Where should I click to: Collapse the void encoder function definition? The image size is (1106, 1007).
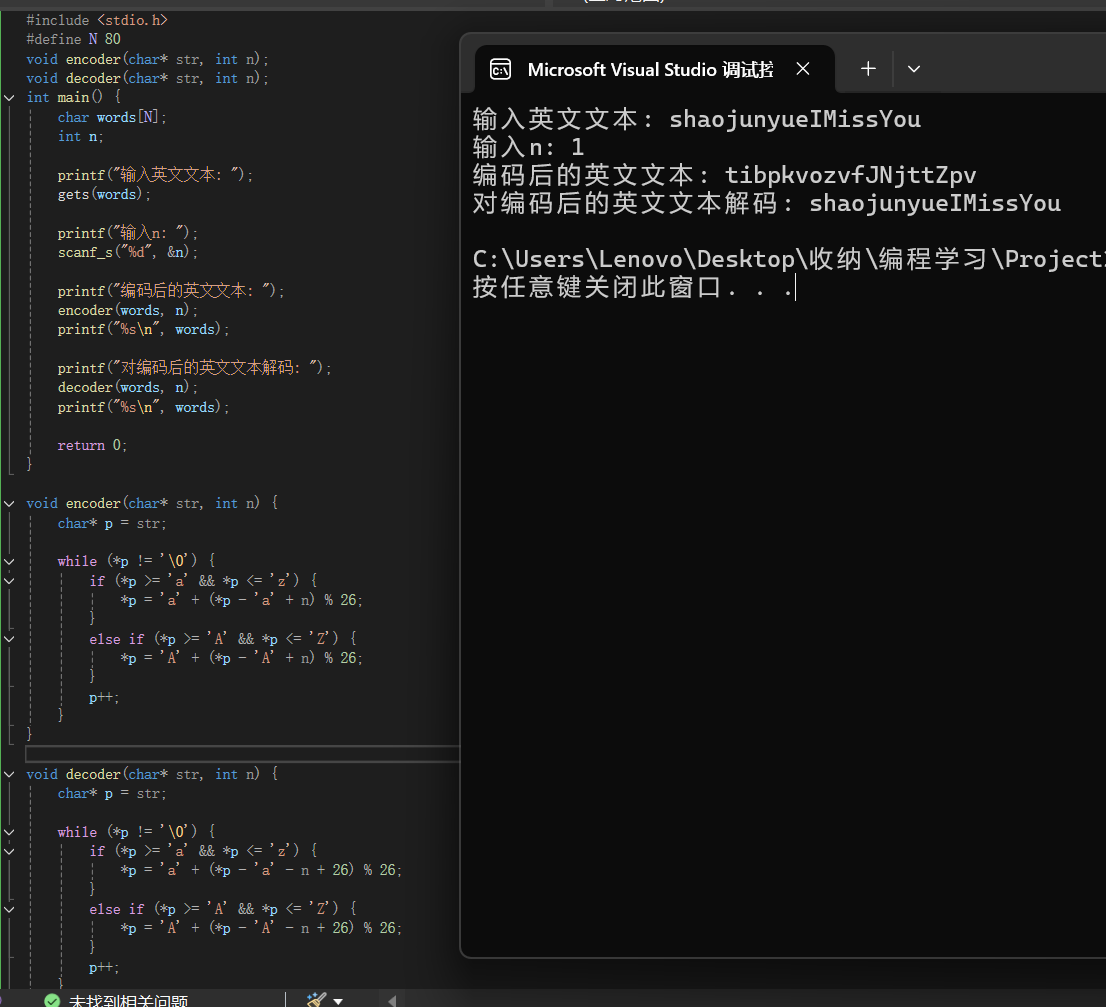pos(9,504)
